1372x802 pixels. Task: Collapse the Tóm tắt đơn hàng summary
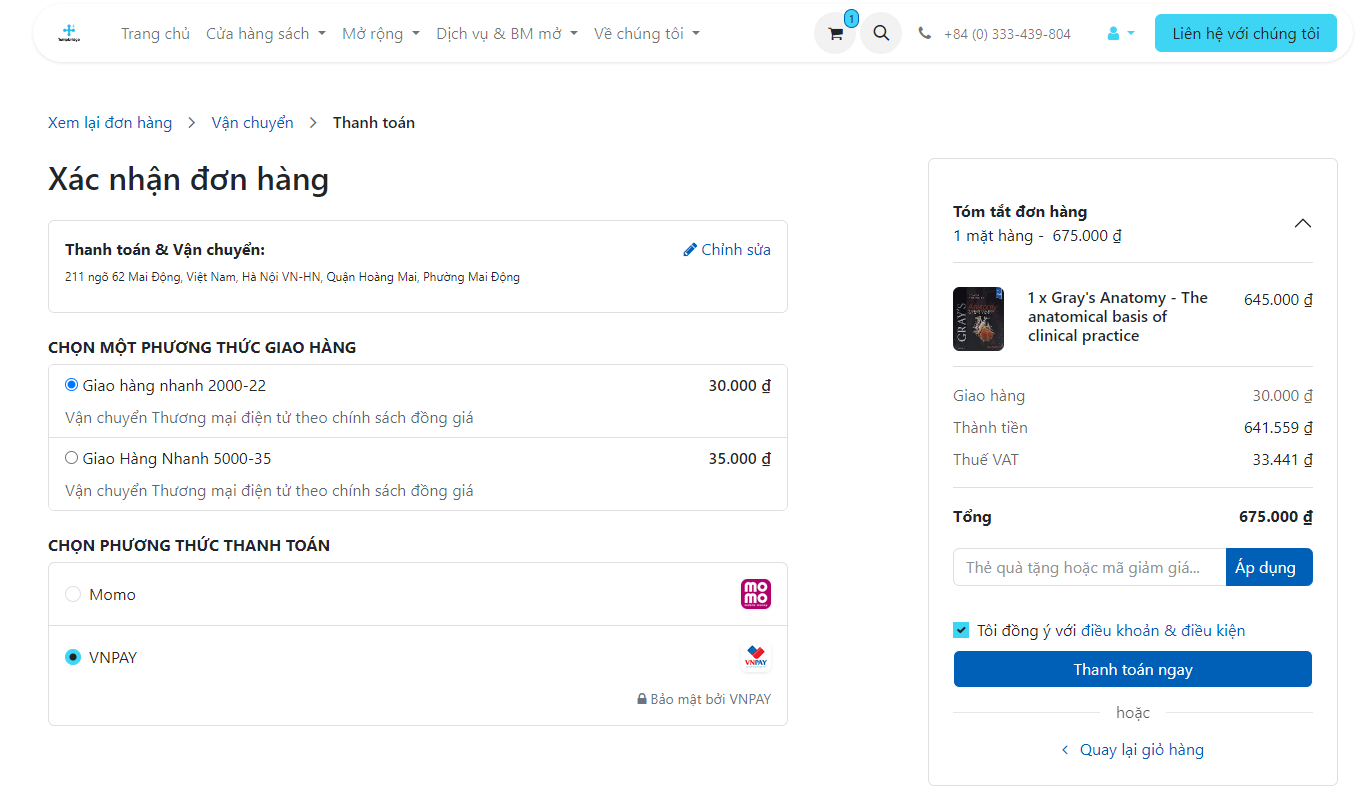click(x=1302, y=223)
